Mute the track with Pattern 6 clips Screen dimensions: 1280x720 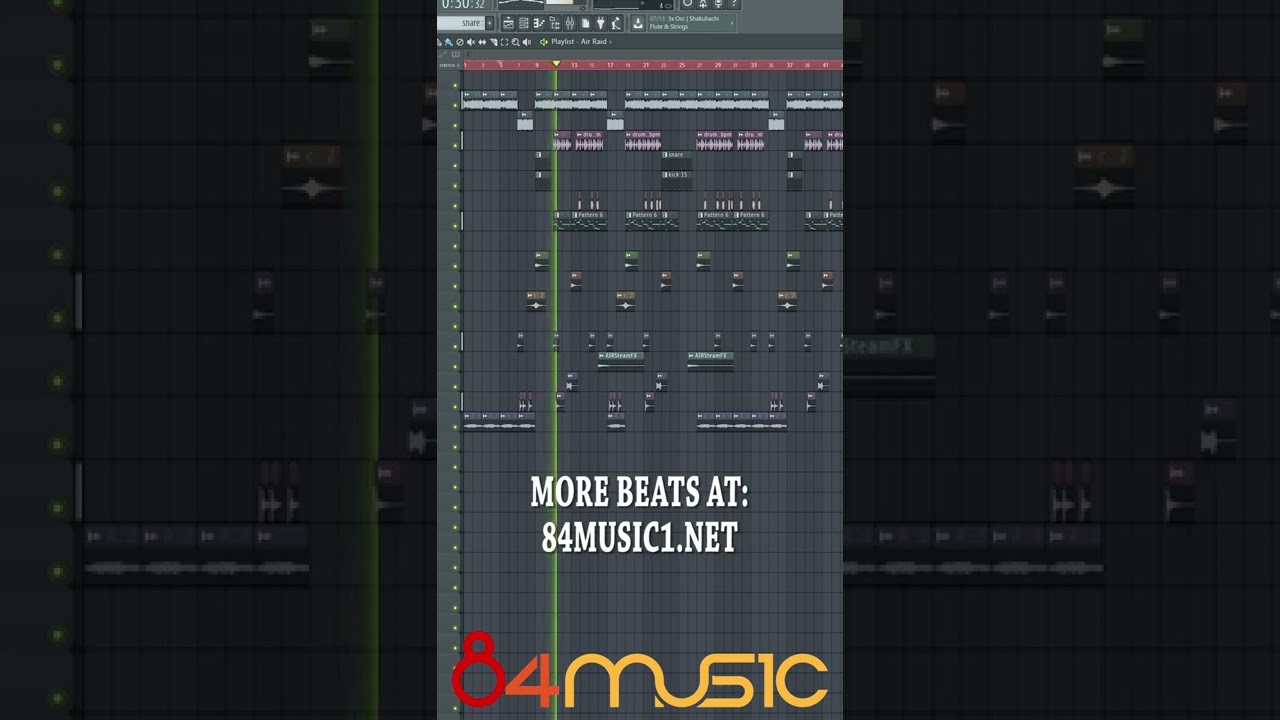(455, 226)
